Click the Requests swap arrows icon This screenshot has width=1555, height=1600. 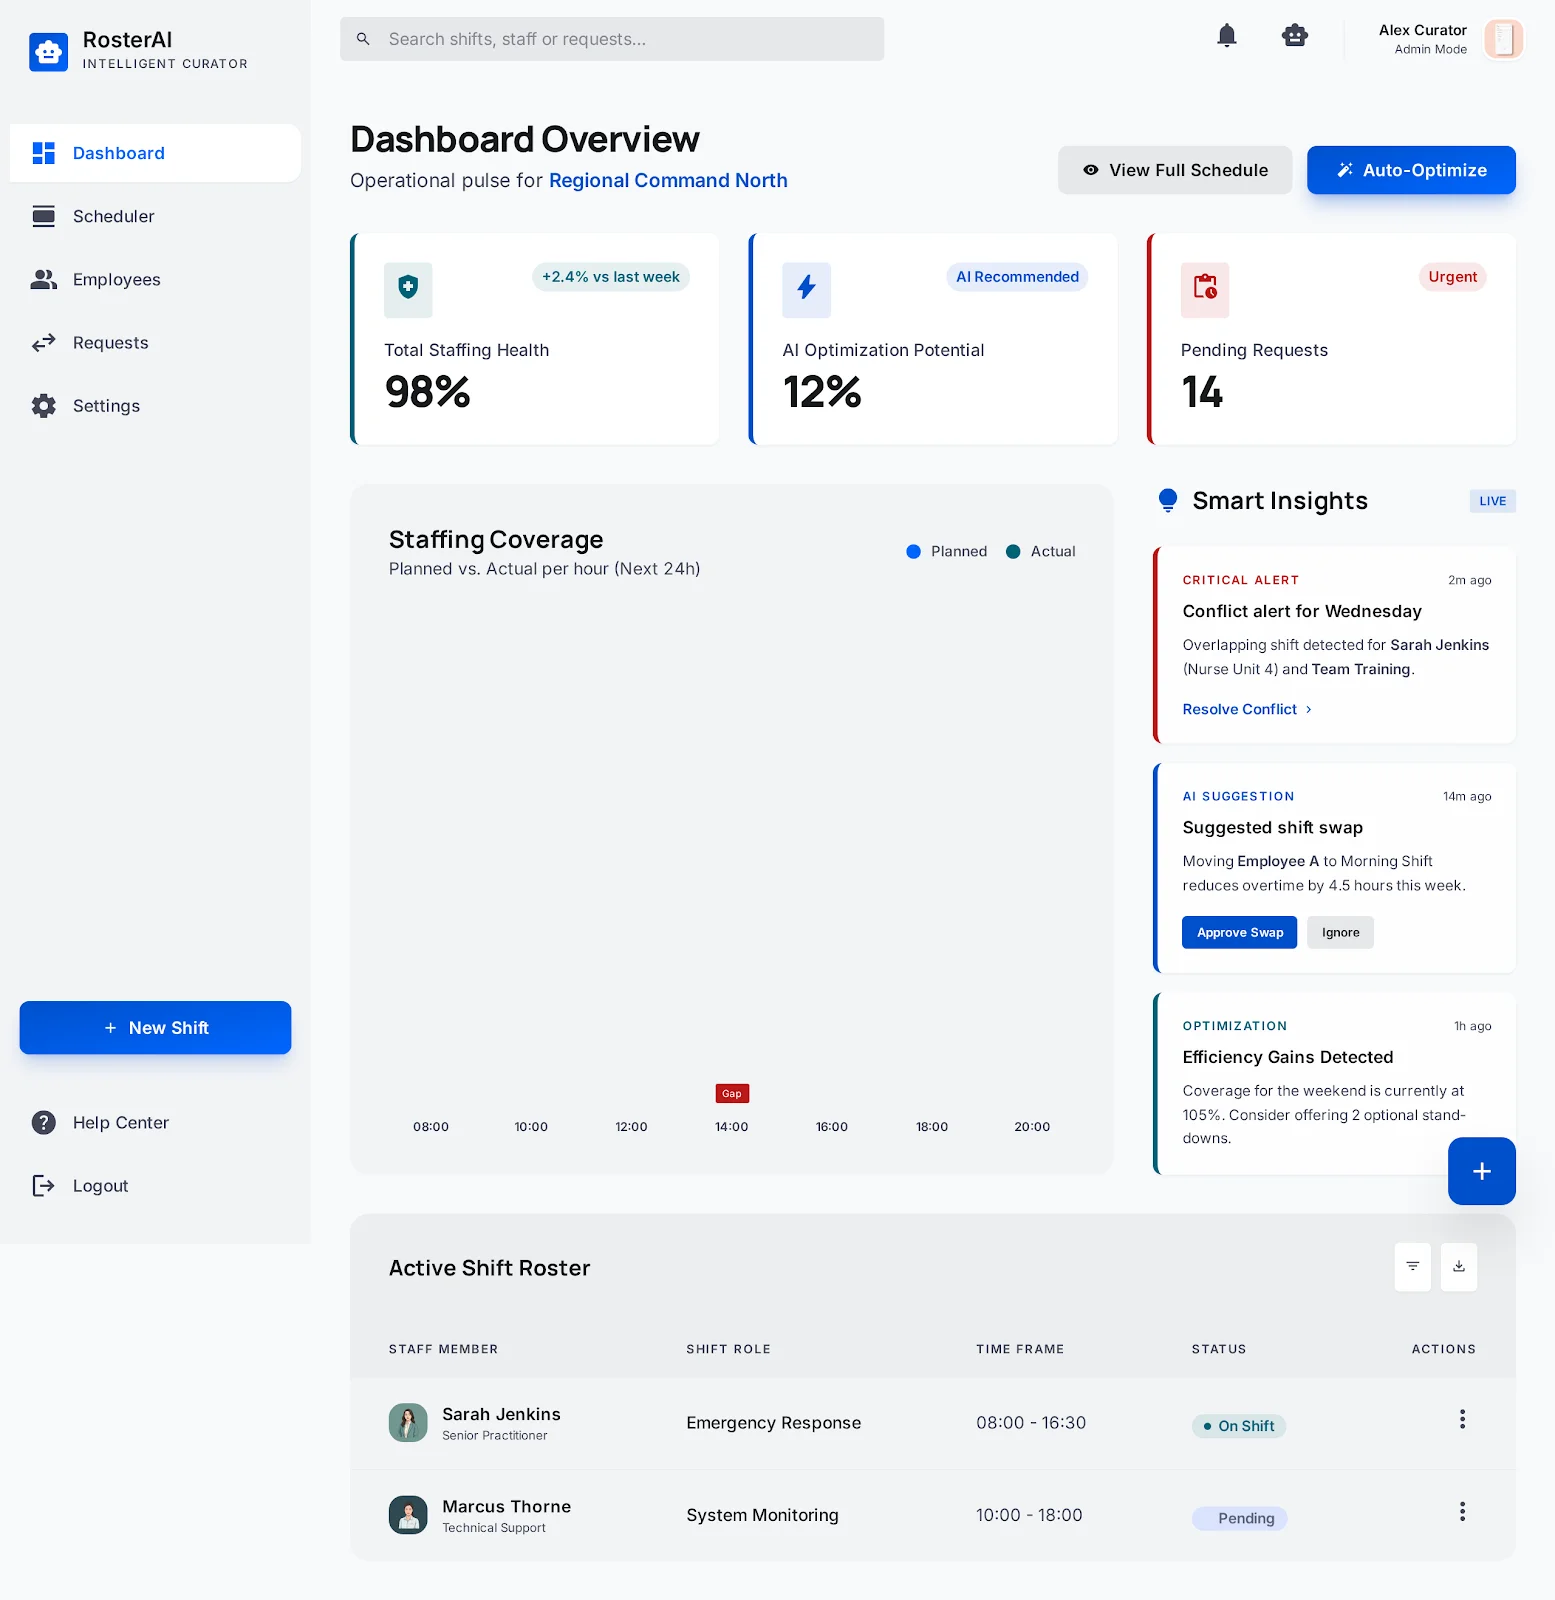pyautogui.click(x=43, y=343)
